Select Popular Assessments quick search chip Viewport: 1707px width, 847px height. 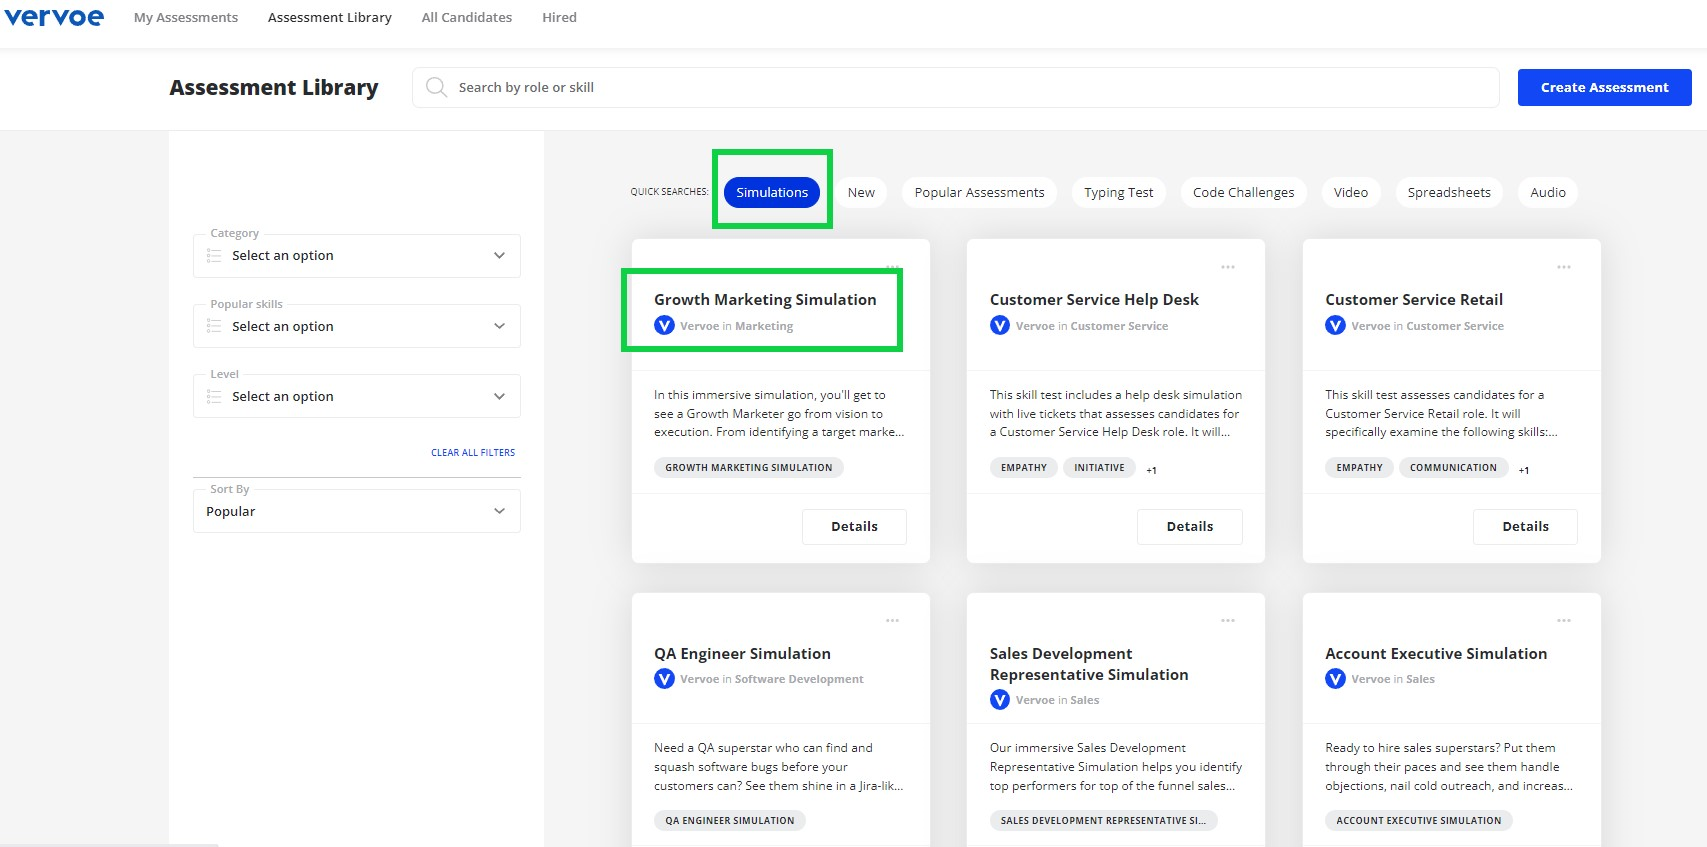(x=979, y=192)
